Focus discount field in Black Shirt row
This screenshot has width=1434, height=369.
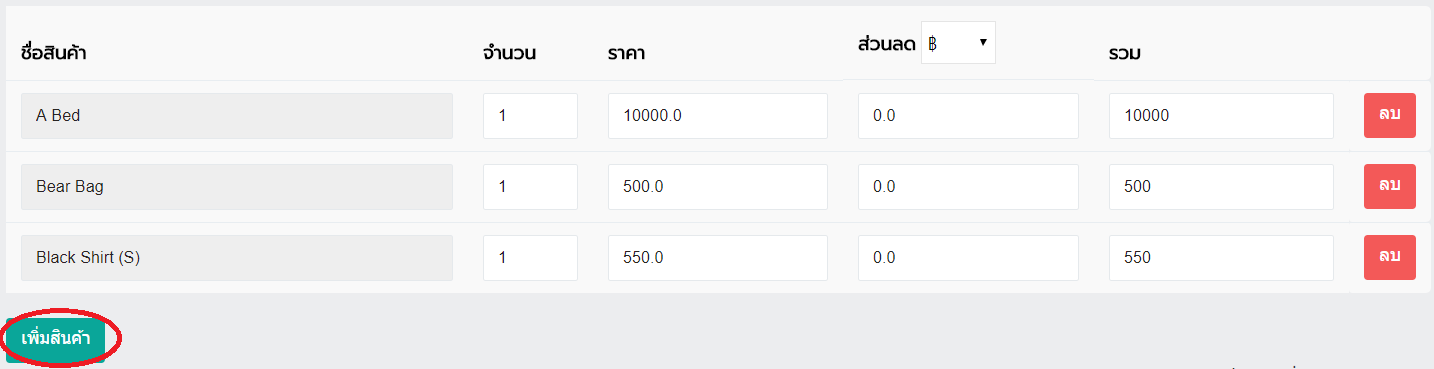(968, 258)
